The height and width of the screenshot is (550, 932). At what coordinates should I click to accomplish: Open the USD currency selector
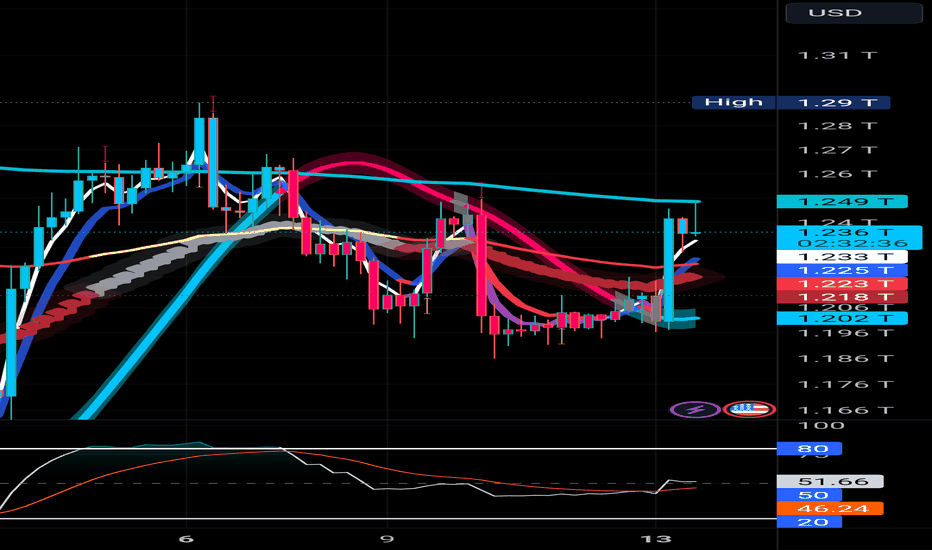click(854, 12)
